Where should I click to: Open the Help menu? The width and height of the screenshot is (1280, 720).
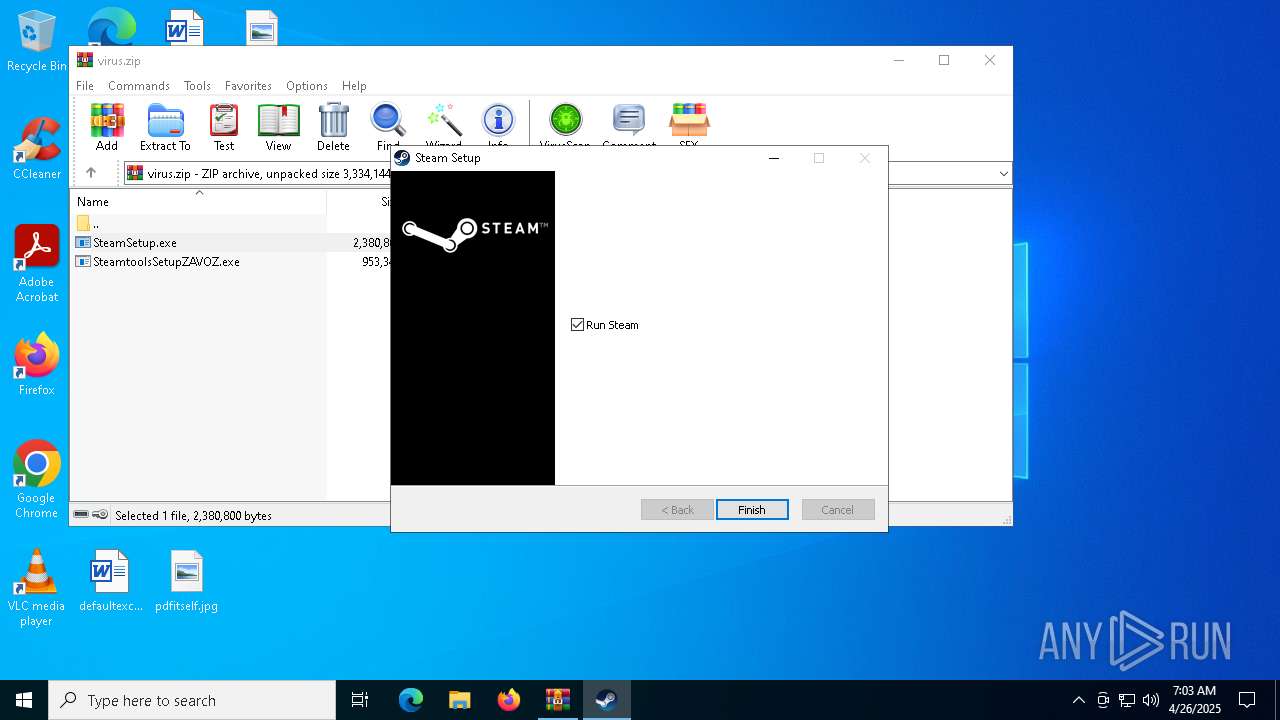[x=354, y=86]
